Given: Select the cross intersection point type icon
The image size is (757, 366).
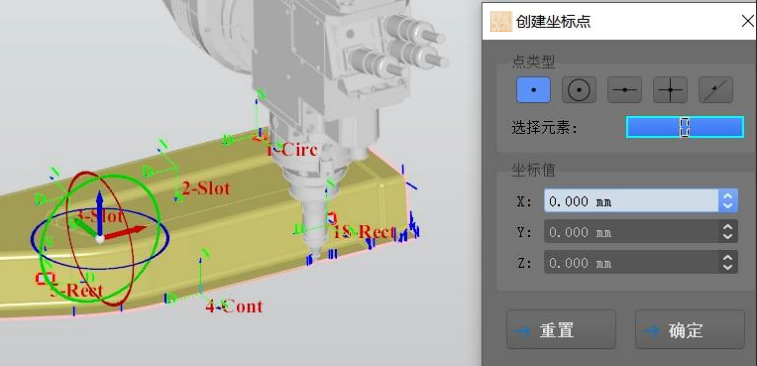Looking at the screenshot, I should 670,90.
